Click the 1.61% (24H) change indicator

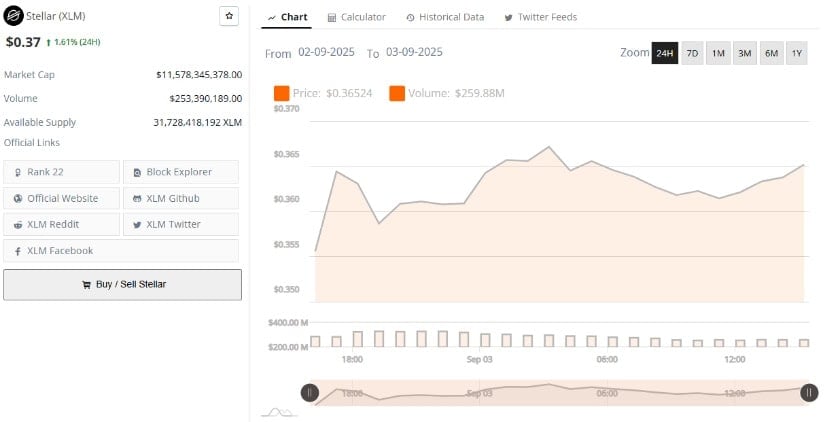click(73, 42)
